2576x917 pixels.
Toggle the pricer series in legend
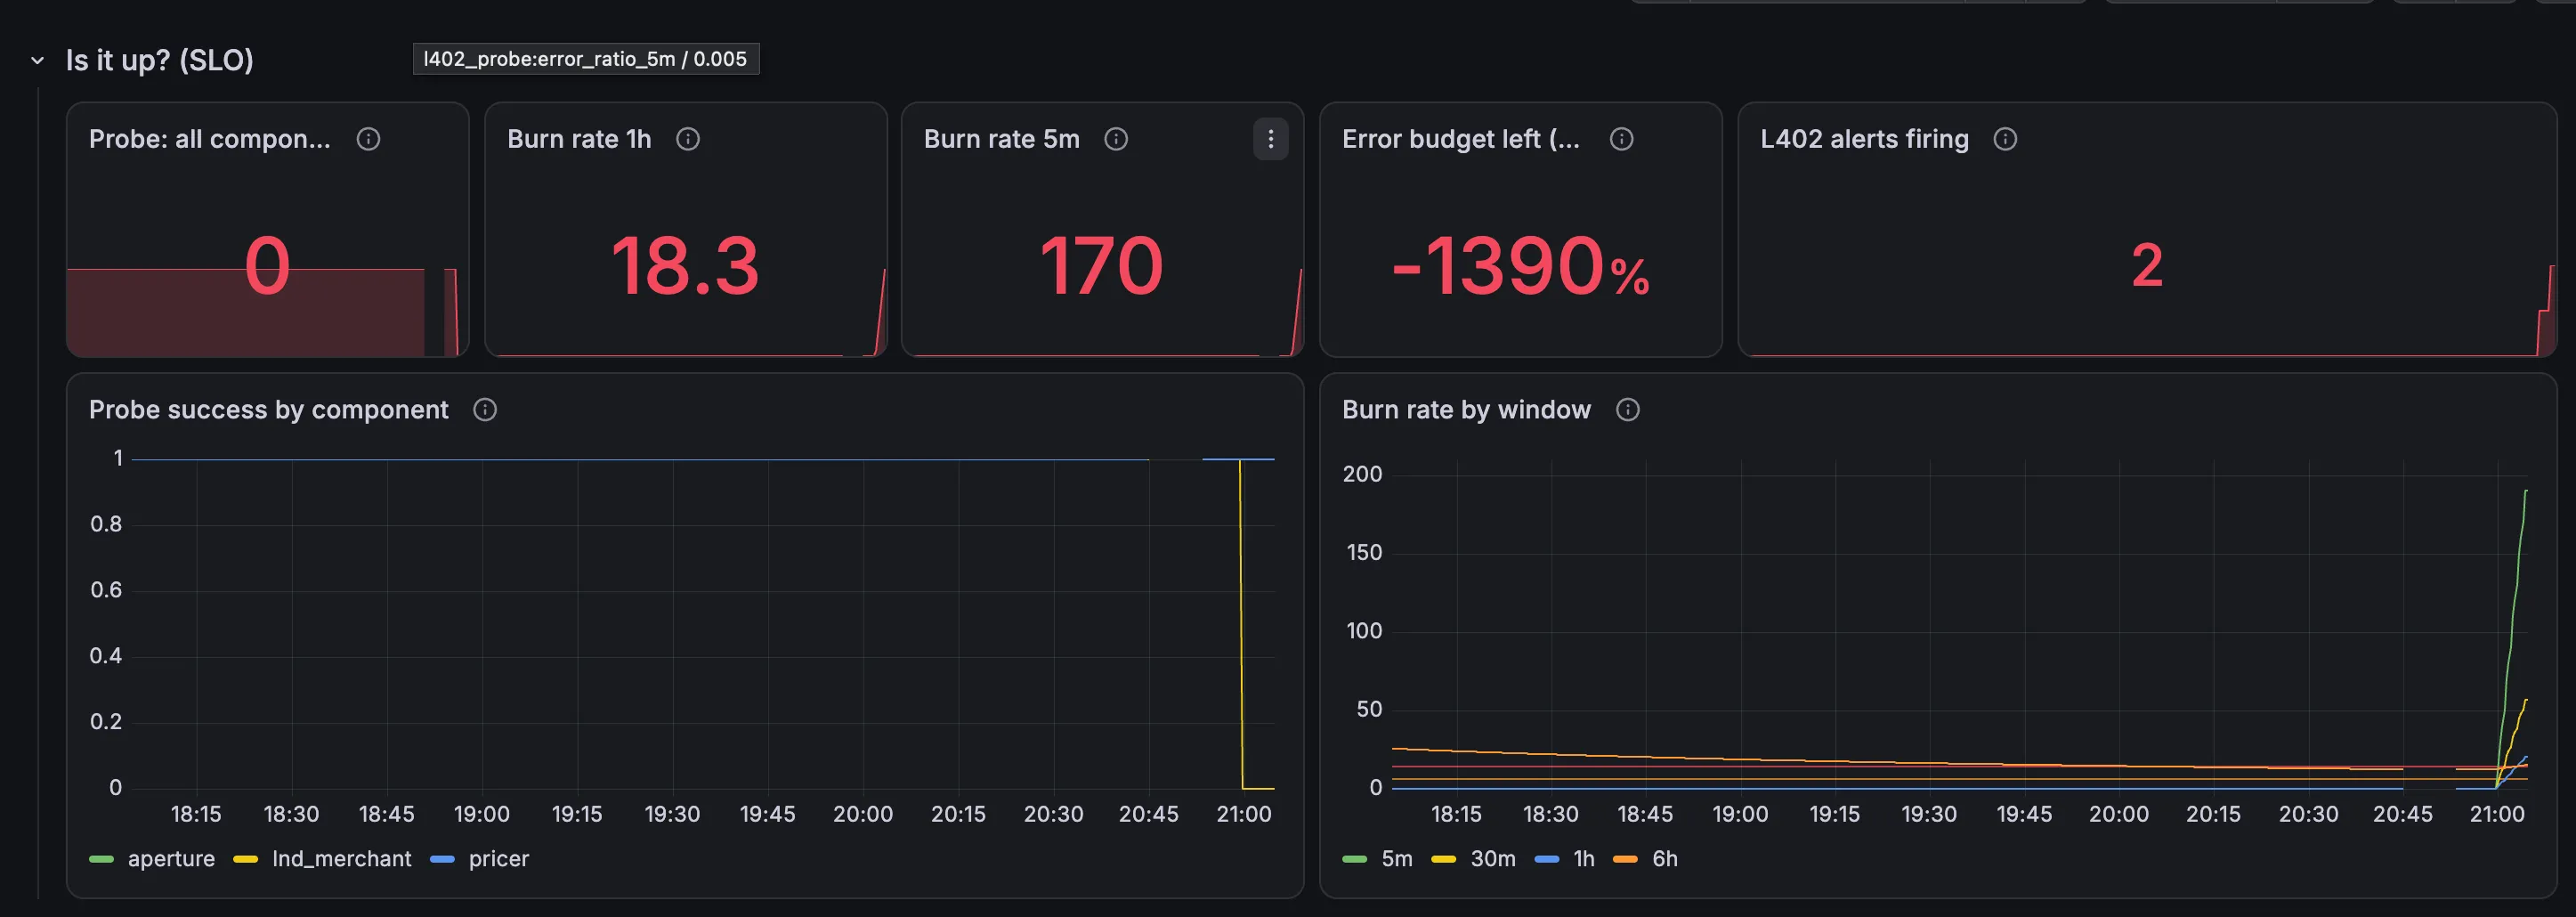click(499, 859)
